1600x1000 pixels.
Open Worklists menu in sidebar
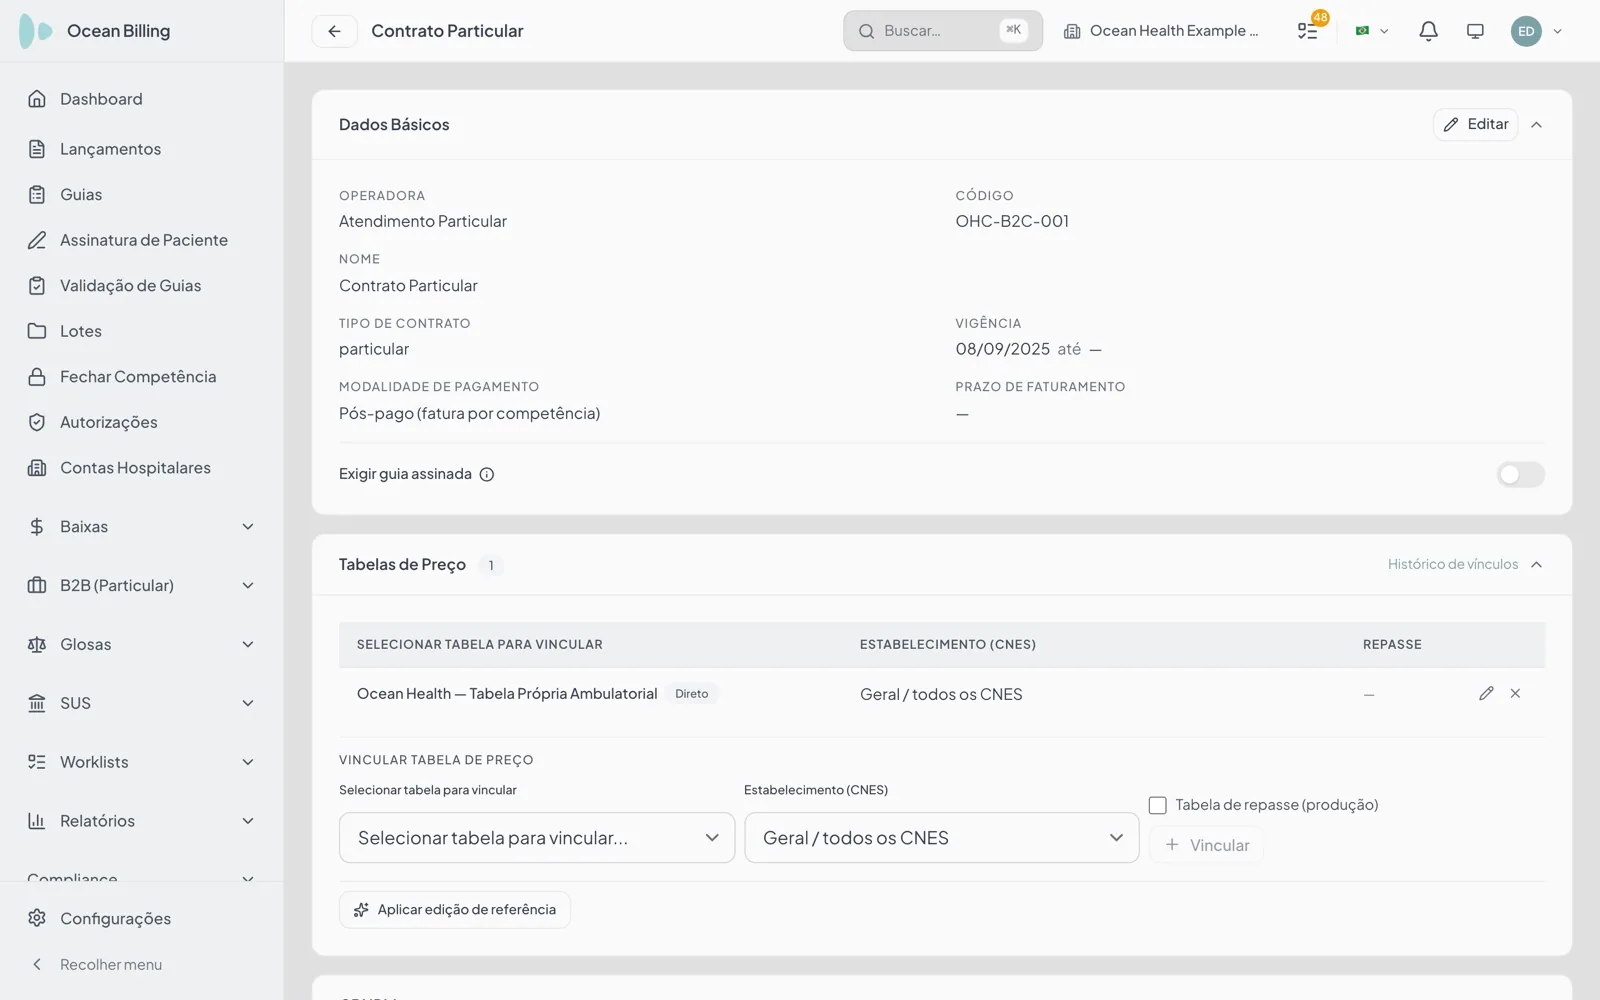pos(141,762)
